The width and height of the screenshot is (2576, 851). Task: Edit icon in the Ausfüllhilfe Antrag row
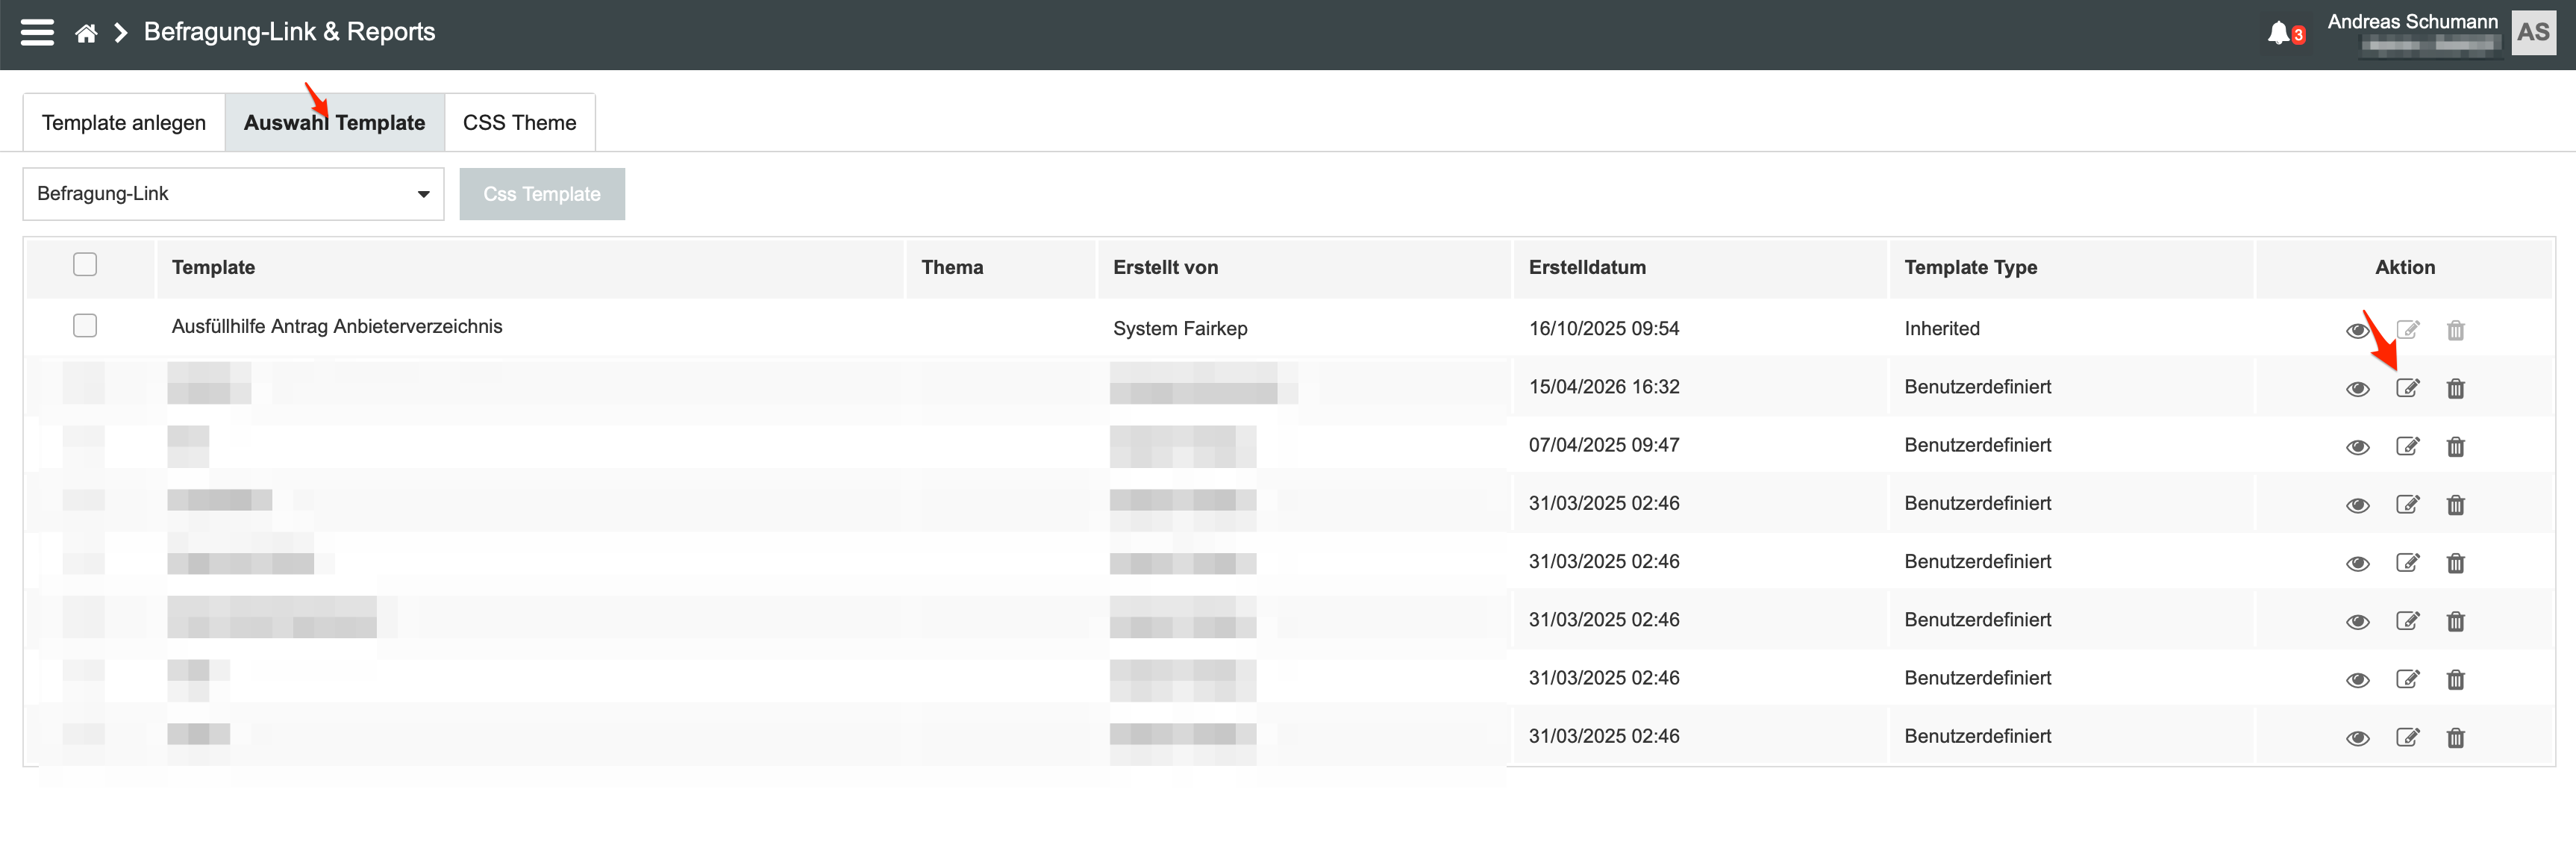click(2407, 330)
